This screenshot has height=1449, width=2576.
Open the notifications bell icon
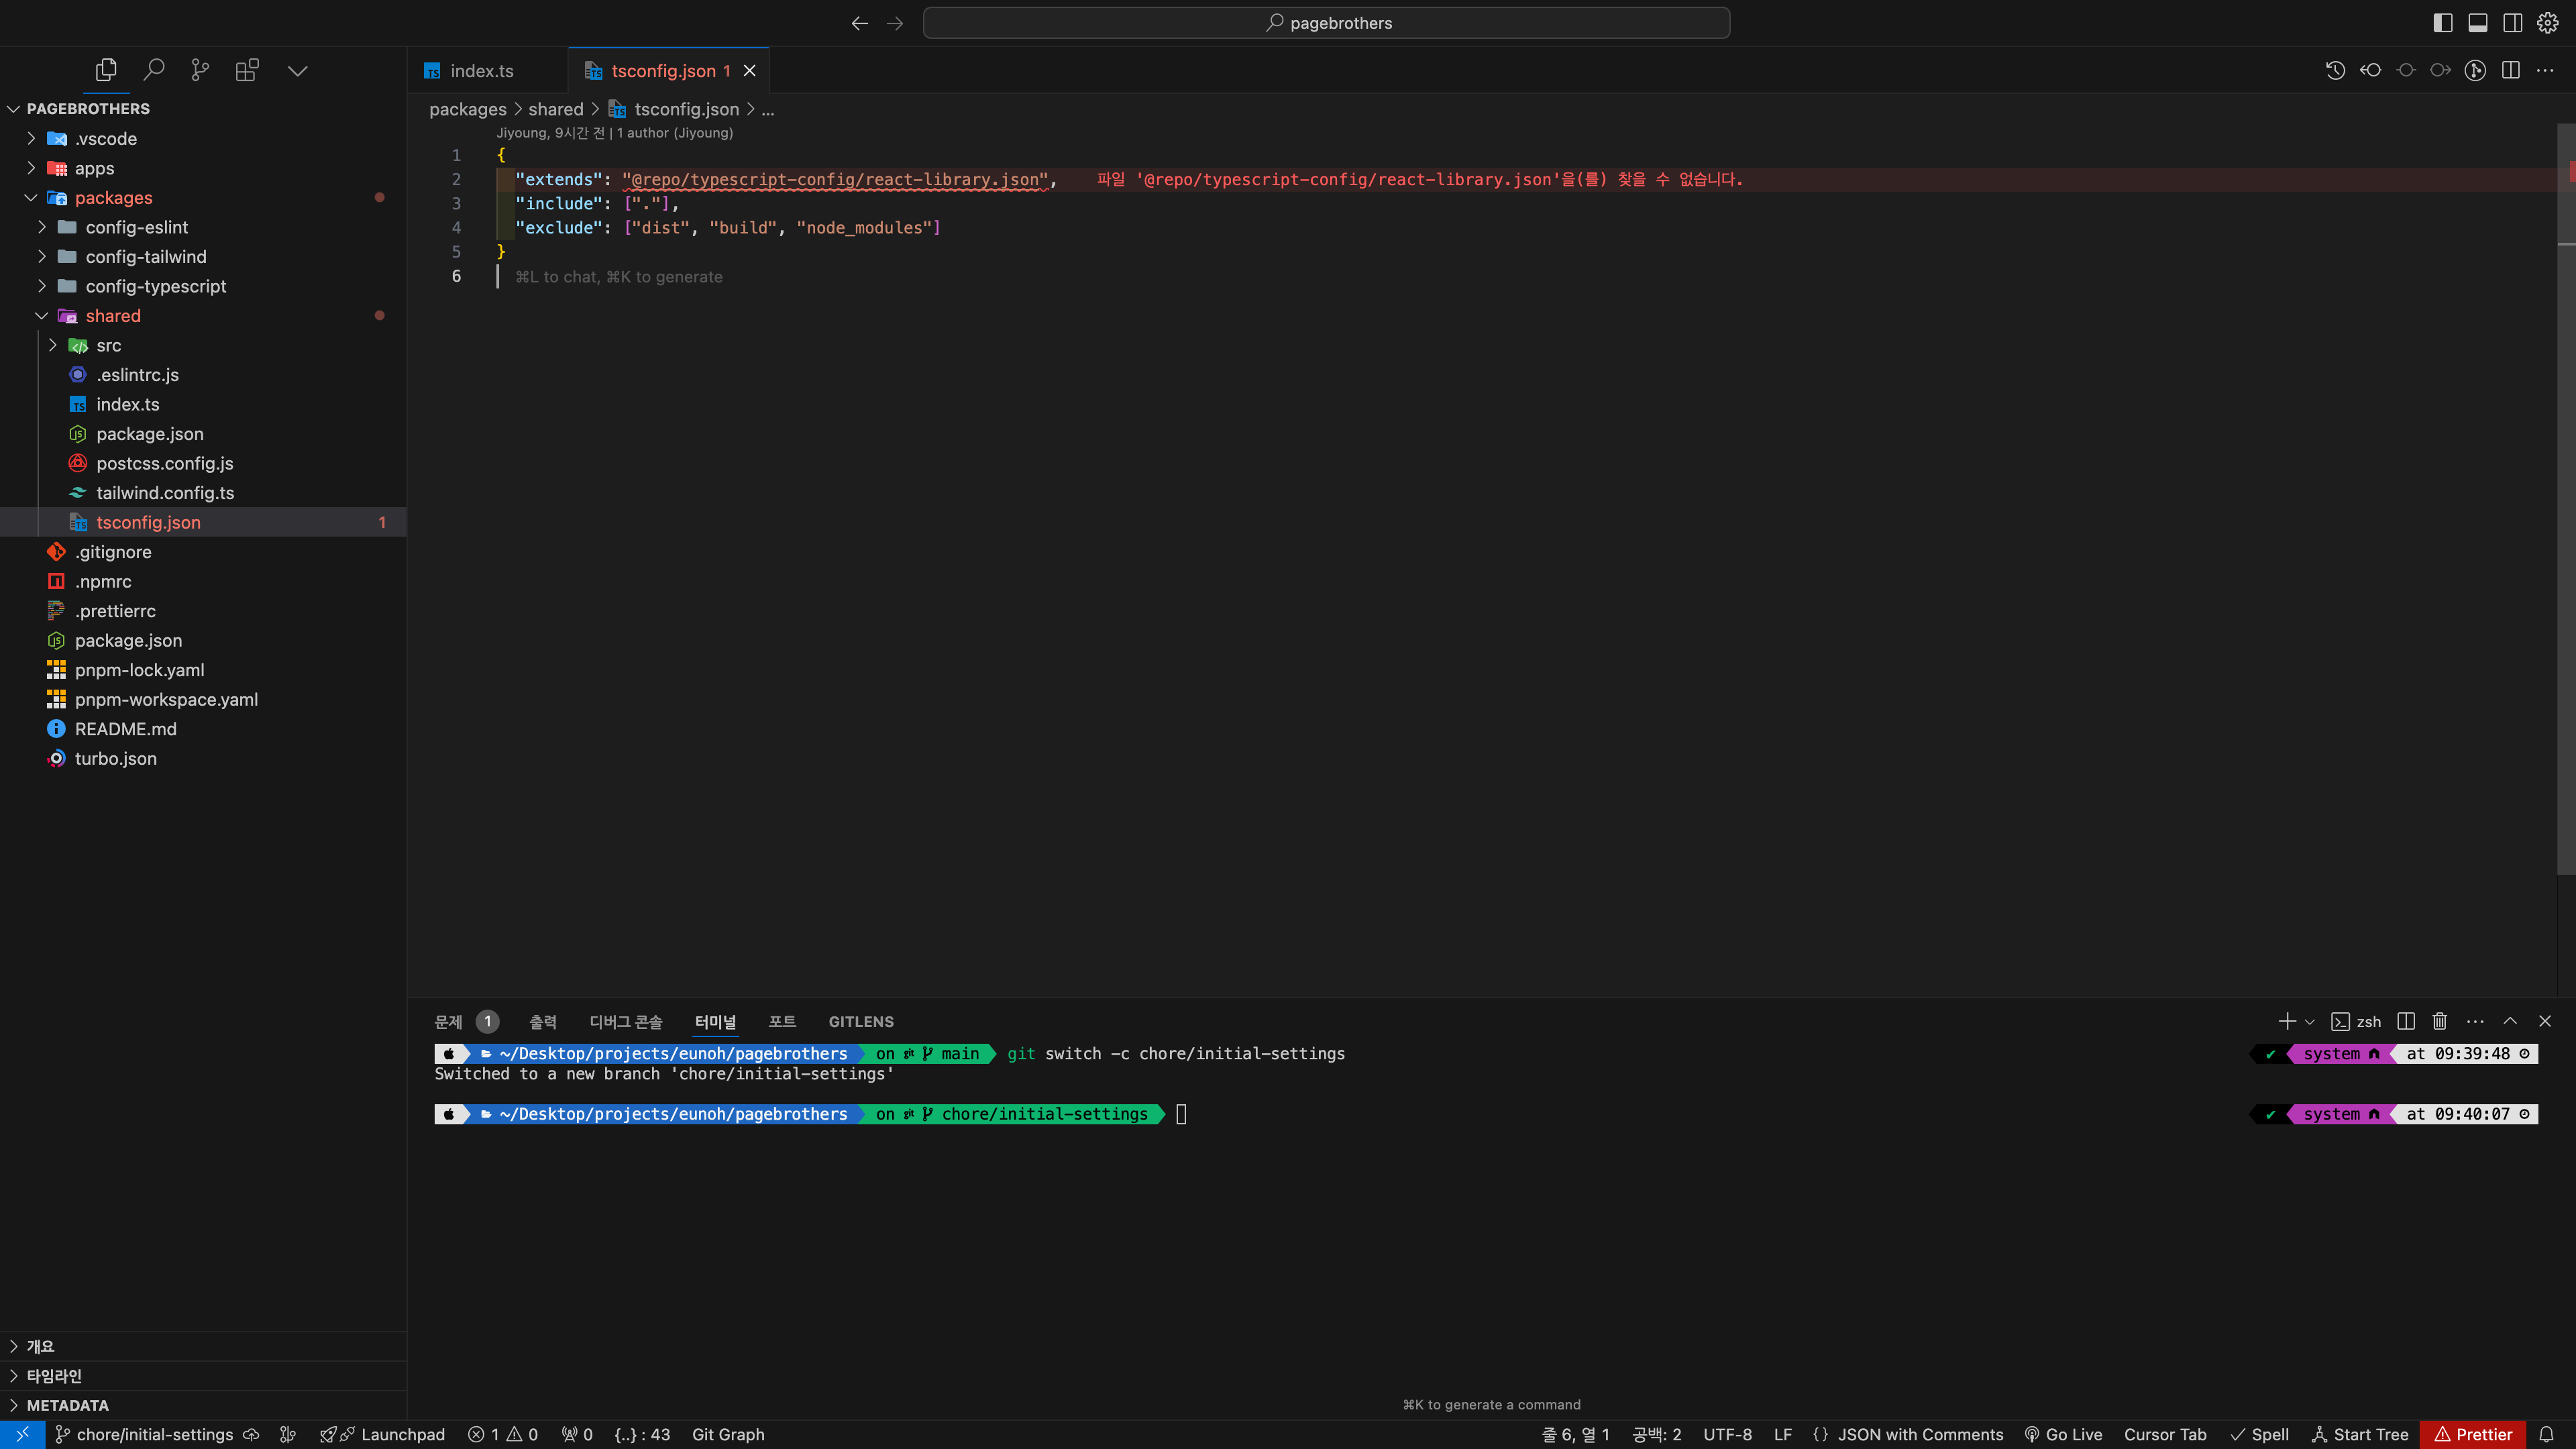[x=2546, y=1434]
